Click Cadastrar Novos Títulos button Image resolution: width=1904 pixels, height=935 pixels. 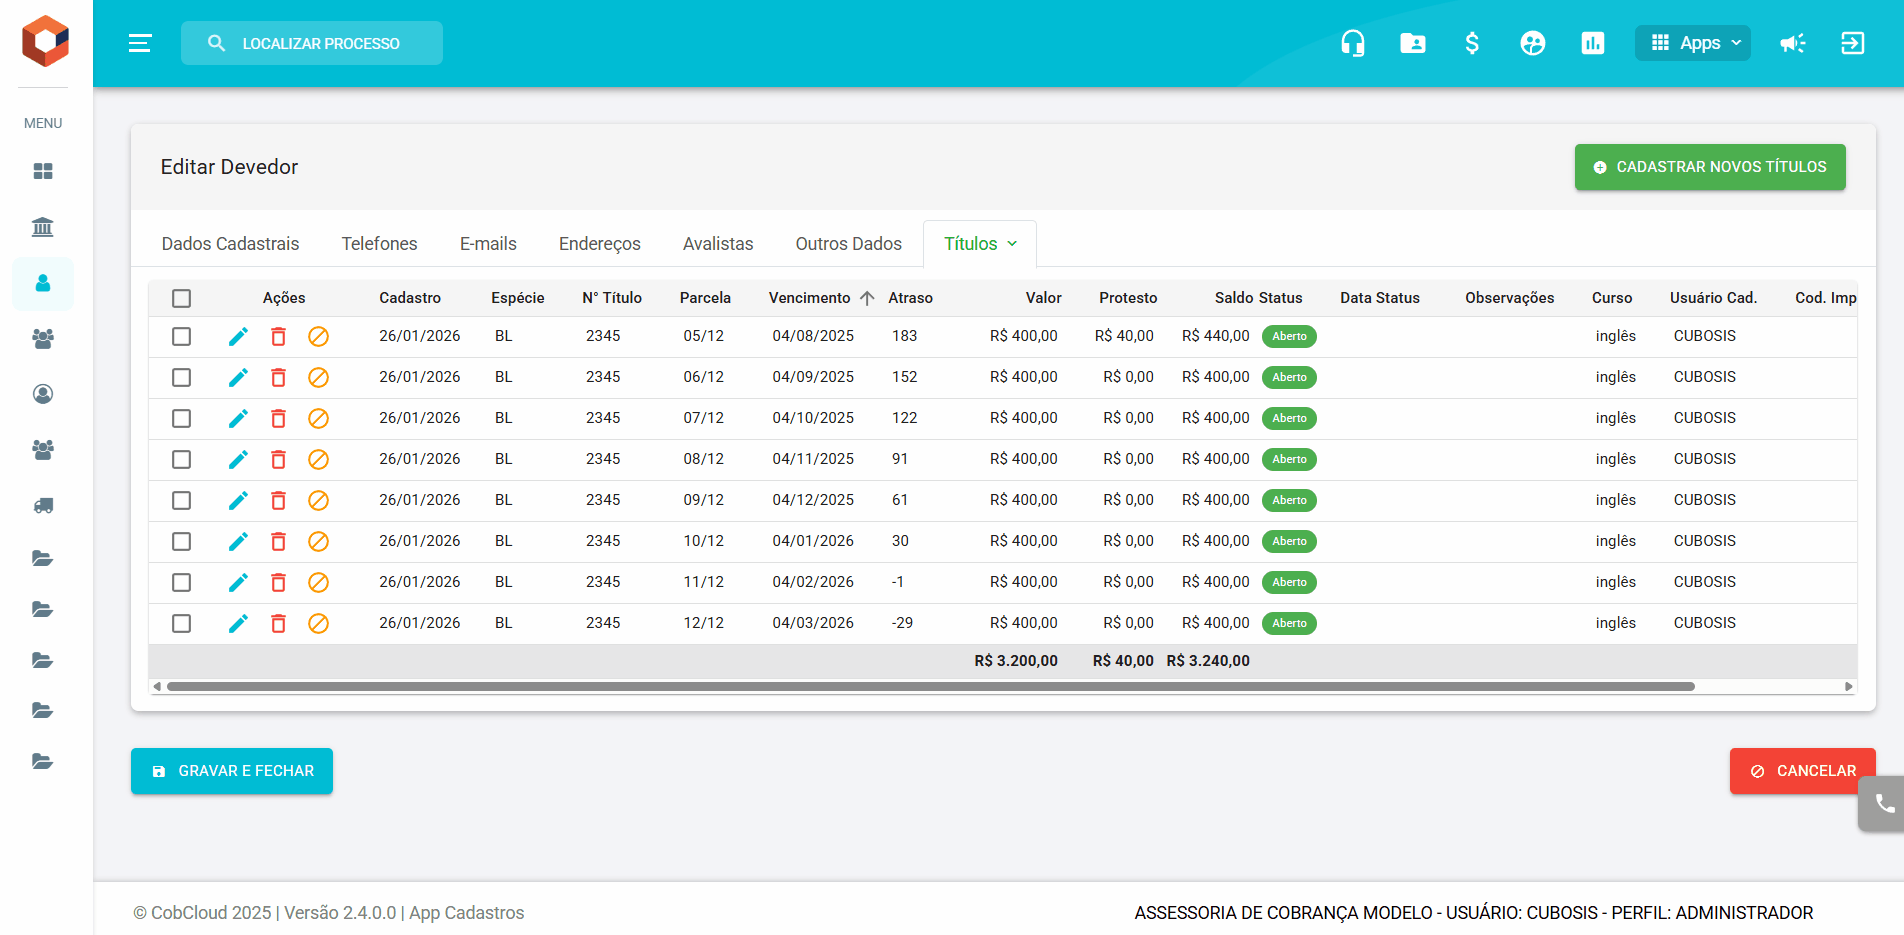(1710, 167)
